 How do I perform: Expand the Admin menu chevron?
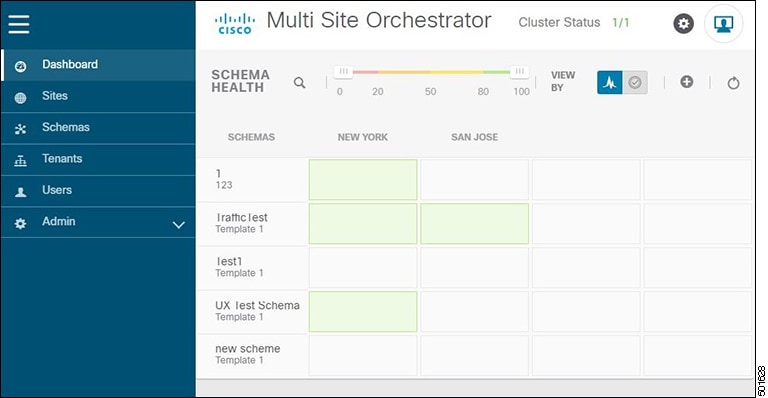point(179,225)
